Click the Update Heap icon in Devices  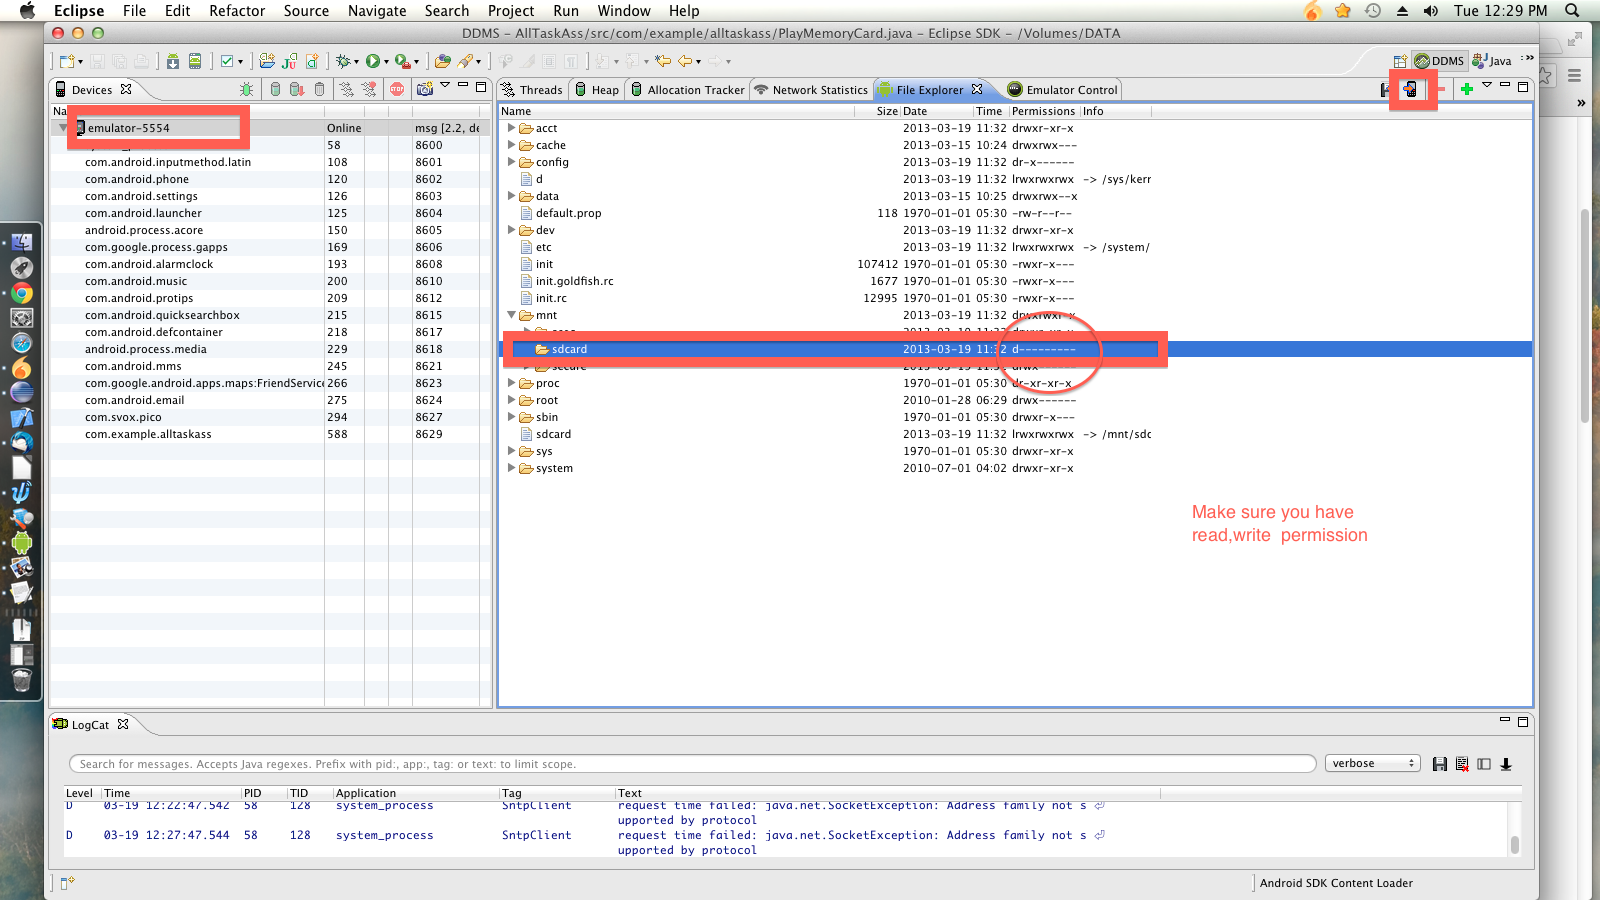pyautogui.click(x=275, y=89)
